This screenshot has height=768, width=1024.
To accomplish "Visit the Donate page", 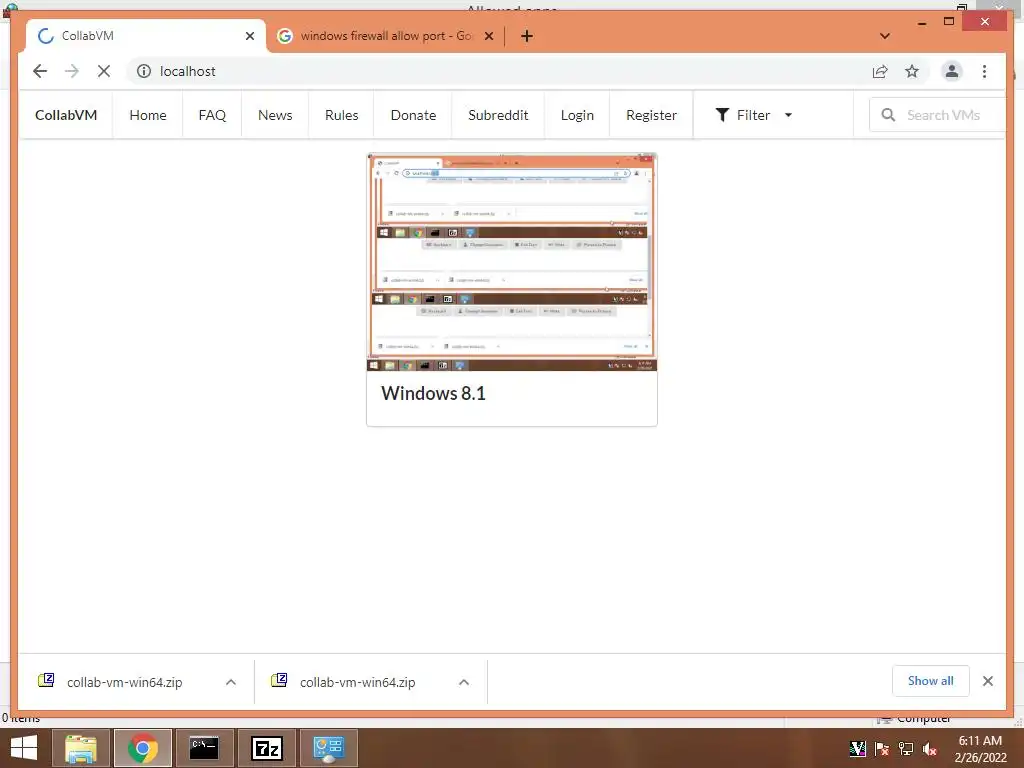I will tap(413, 115).
